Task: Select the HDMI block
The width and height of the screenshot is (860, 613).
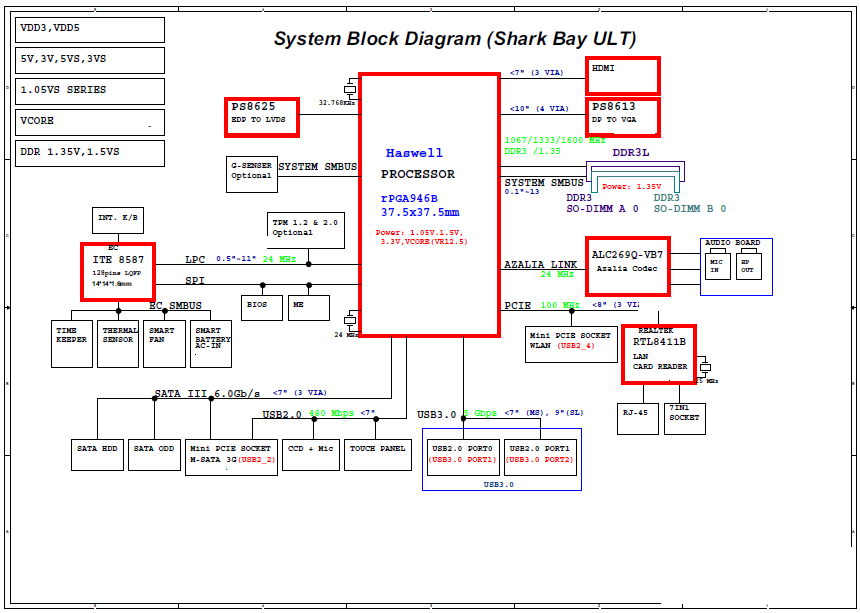Action: [623, 75]
